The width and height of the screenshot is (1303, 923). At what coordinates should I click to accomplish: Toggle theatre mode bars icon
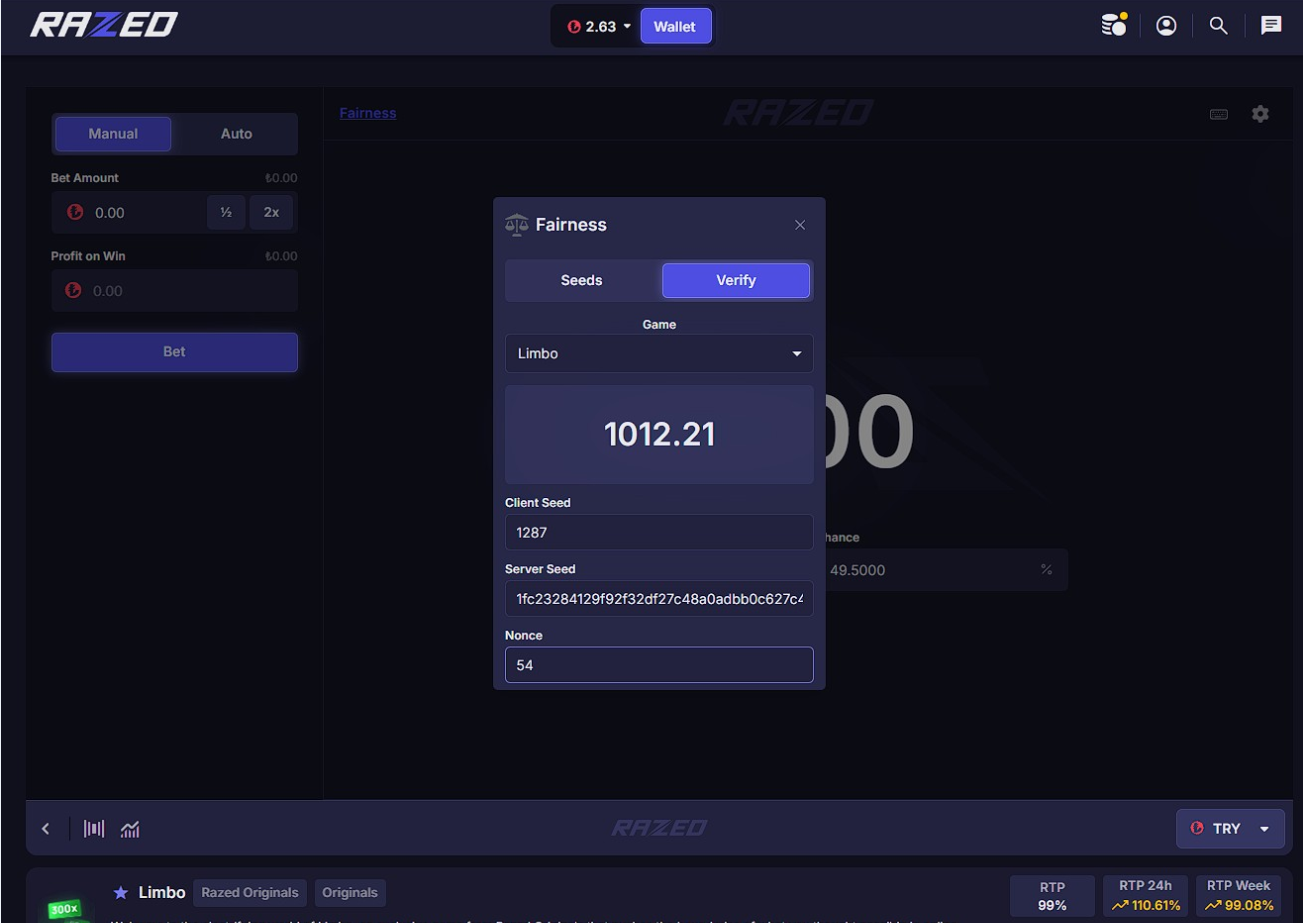[x=94, y=829]
